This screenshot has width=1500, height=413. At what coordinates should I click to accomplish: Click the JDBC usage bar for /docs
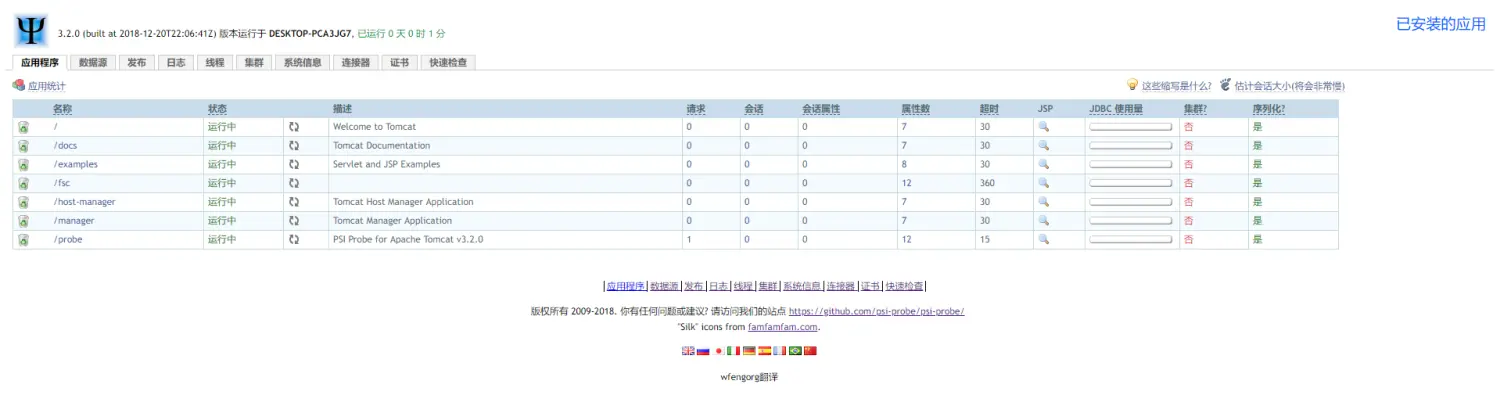click(x=1130, y=146)
